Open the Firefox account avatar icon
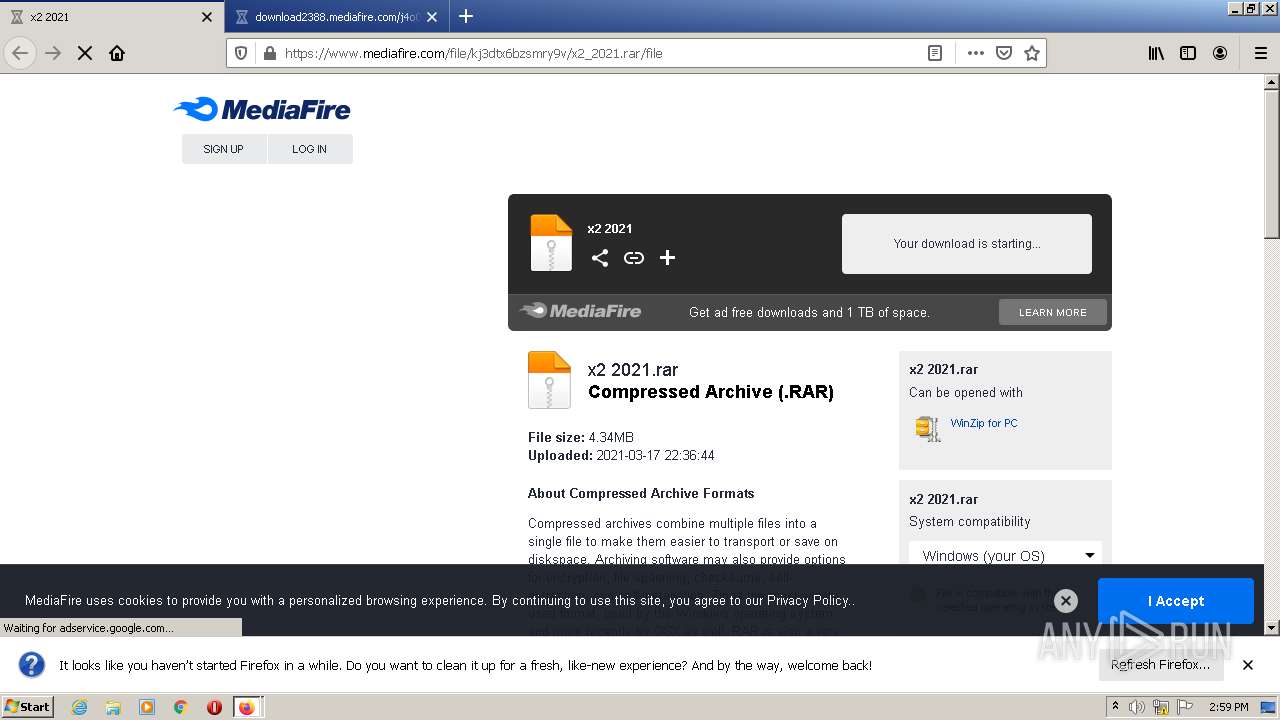The height and width of the screenshot is (720, 1280). click(1220, 53)
